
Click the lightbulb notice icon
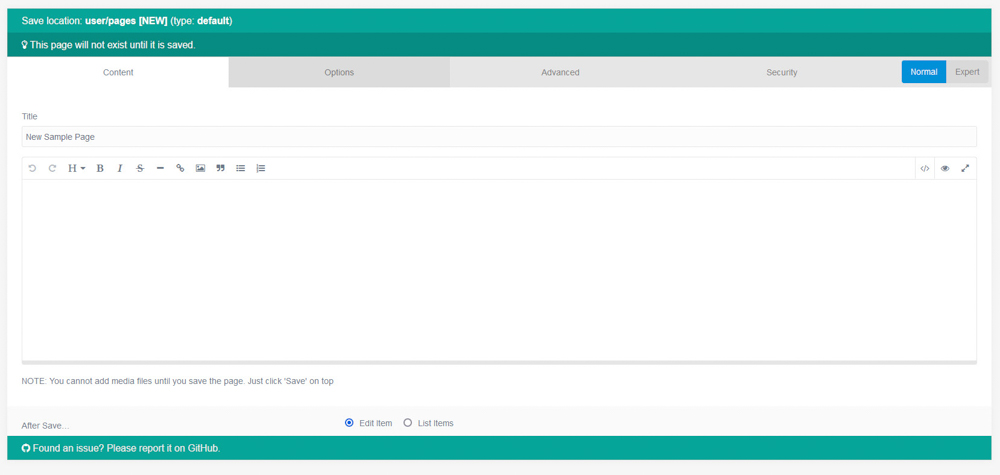coord(25,45)
